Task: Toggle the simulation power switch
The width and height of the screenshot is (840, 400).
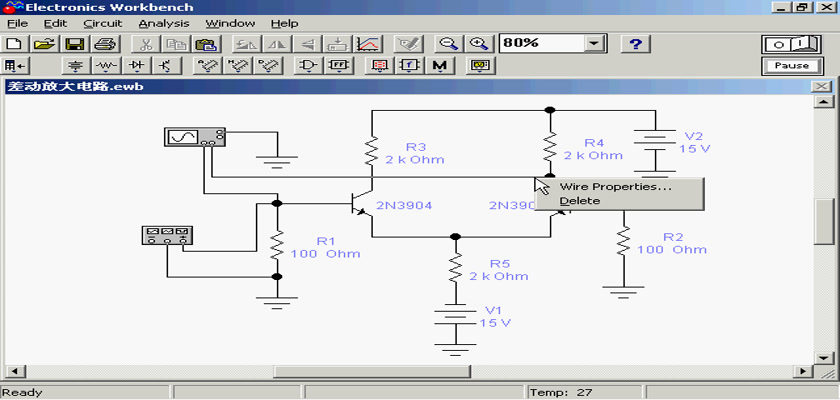Action: pyautogui.click(x=792, y=44)
